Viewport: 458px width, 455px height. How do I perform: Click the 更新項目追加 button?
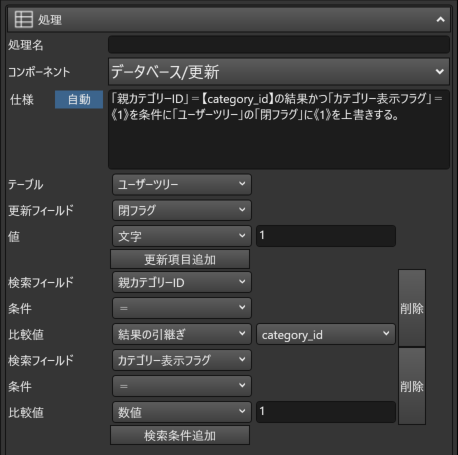tap(180, 259)
